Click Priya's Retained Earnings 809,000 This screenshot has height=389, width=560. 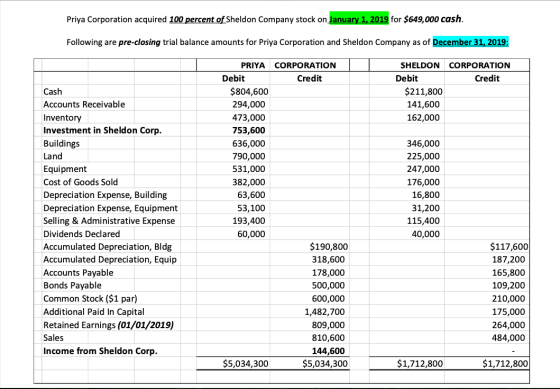tap(328, 325)
